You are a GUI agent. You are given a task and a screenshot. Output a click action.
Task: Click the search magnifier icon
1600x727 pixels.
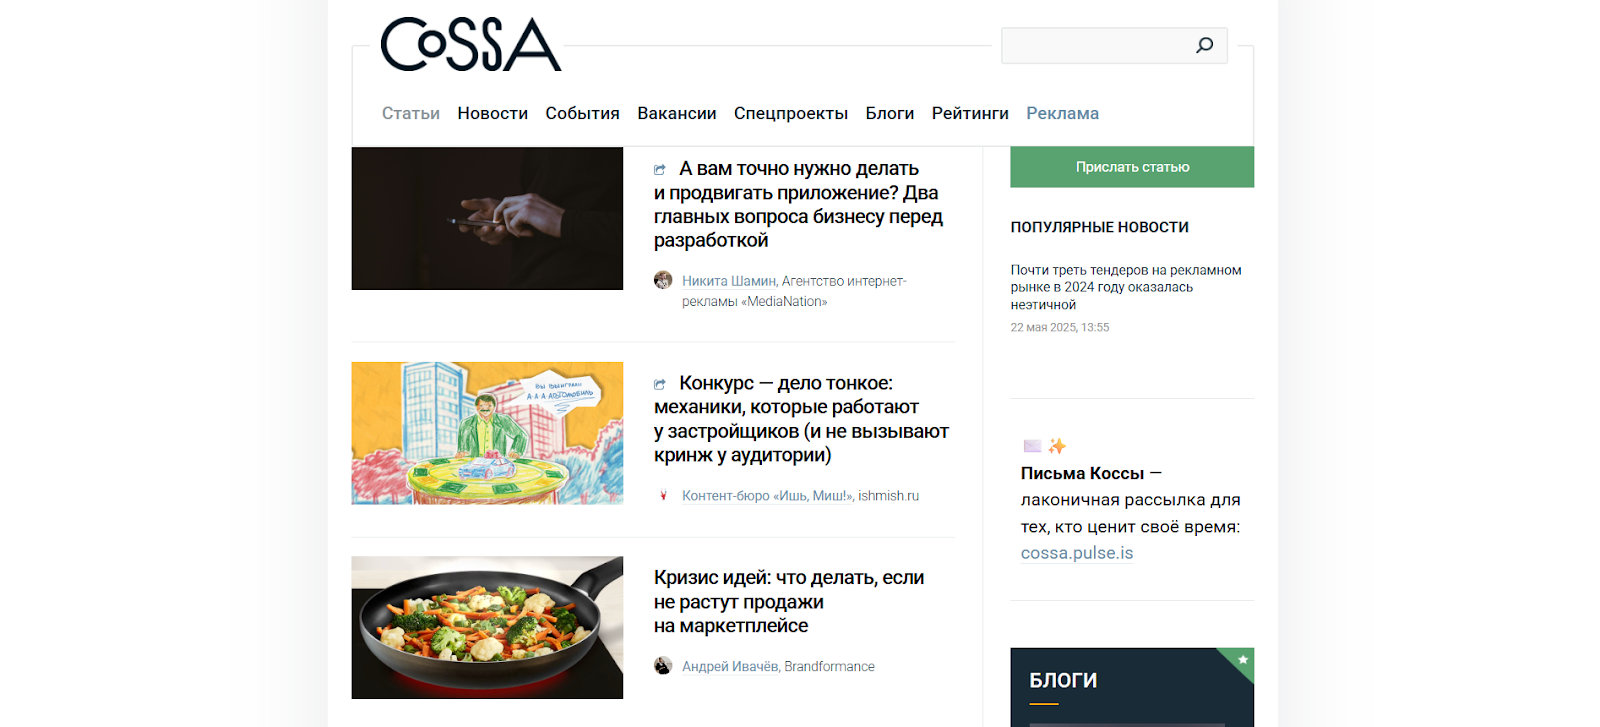pyautogui.click(x=1204, y=45)
